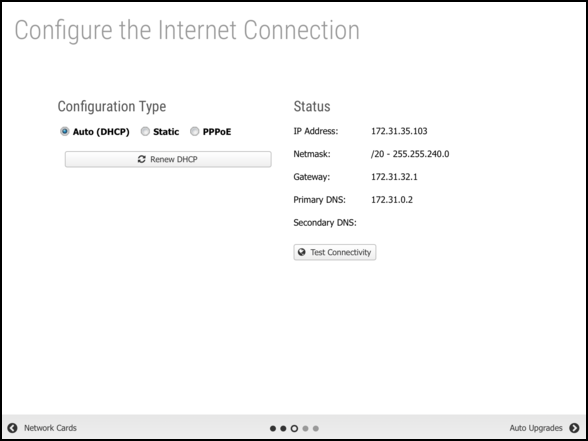Click the right arrow circle icon
Image resolution: width=588 pixels, height=441 pixels.
tap(574, 428)
